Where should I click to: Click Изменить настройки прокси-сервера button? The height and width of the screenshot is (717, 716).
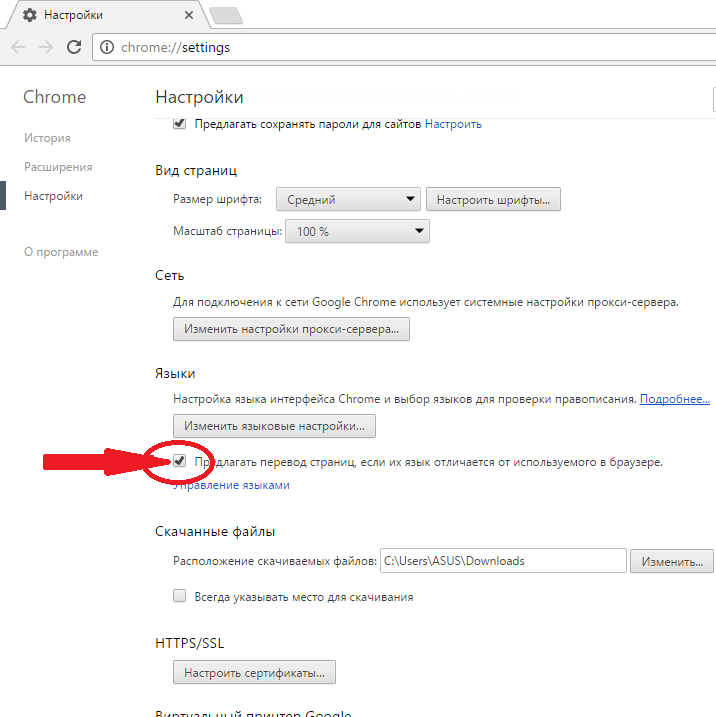point(291,329)
